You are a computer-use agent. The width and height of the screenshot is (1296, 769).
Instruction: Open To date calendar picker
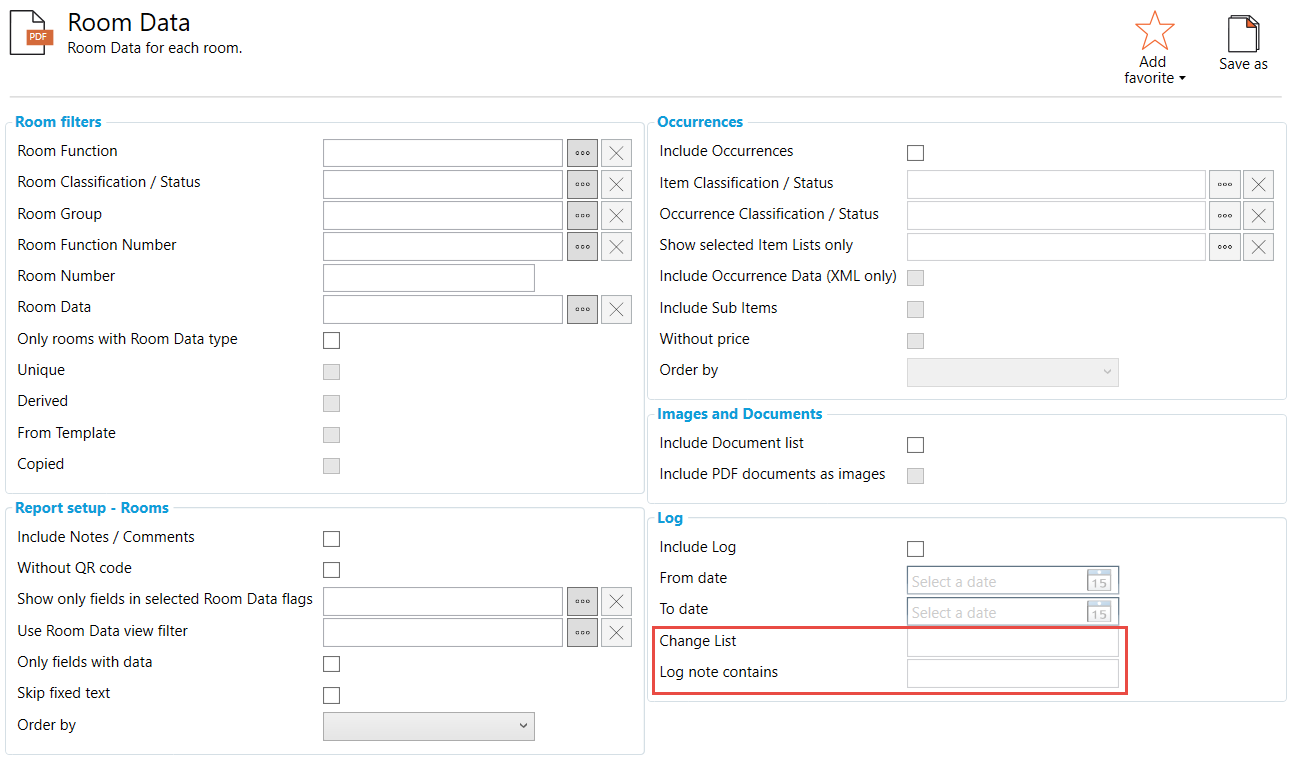1099,612
